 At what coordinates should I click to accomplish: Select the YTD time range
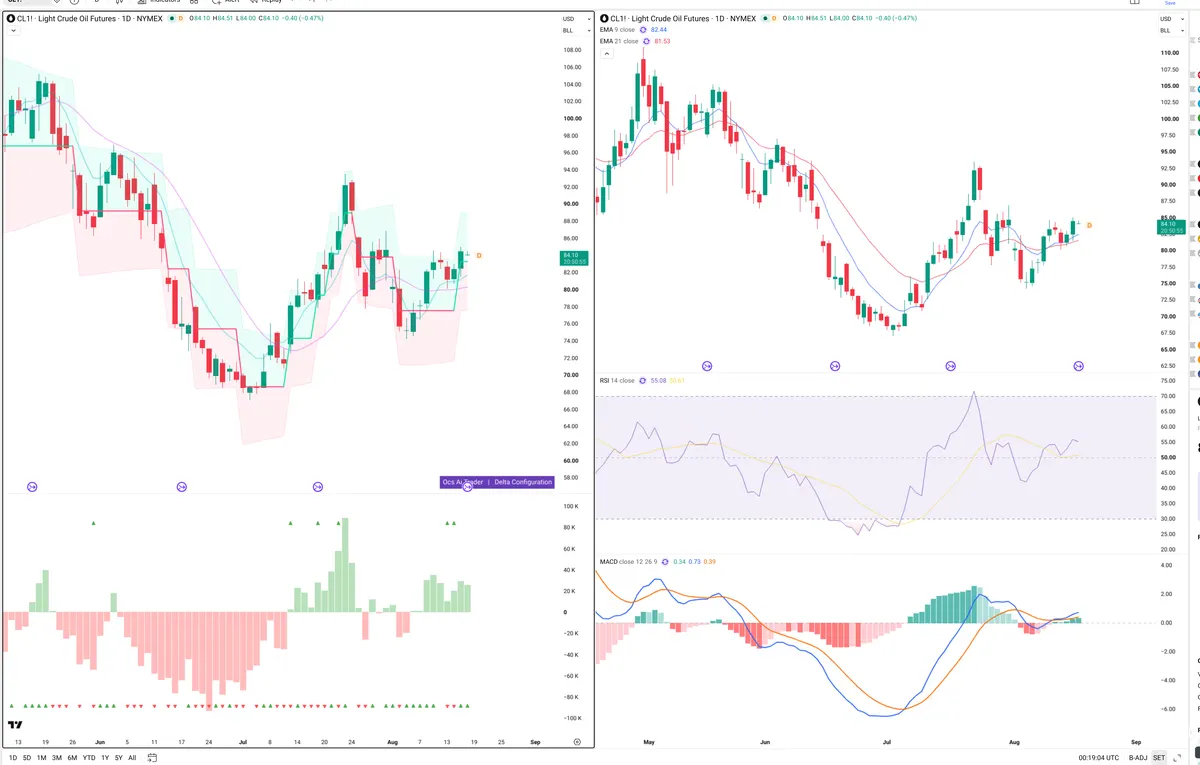point(89,758)
